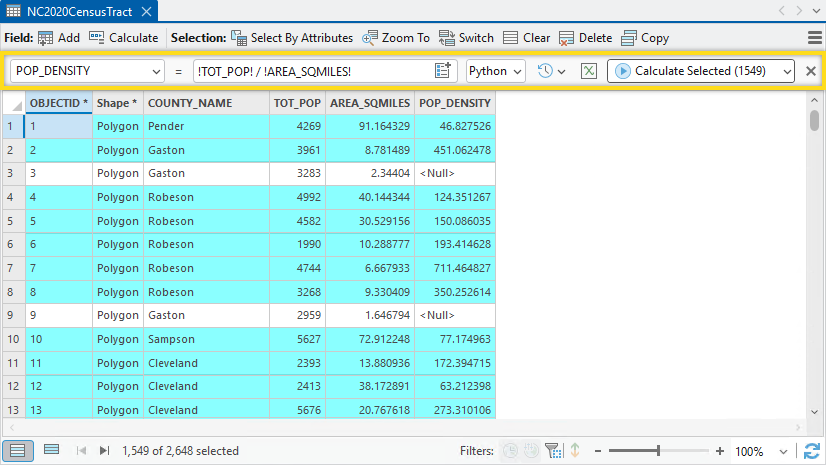Expand the history dropdown arrow
Screen dimensions: 826x465
coord(562,72)
